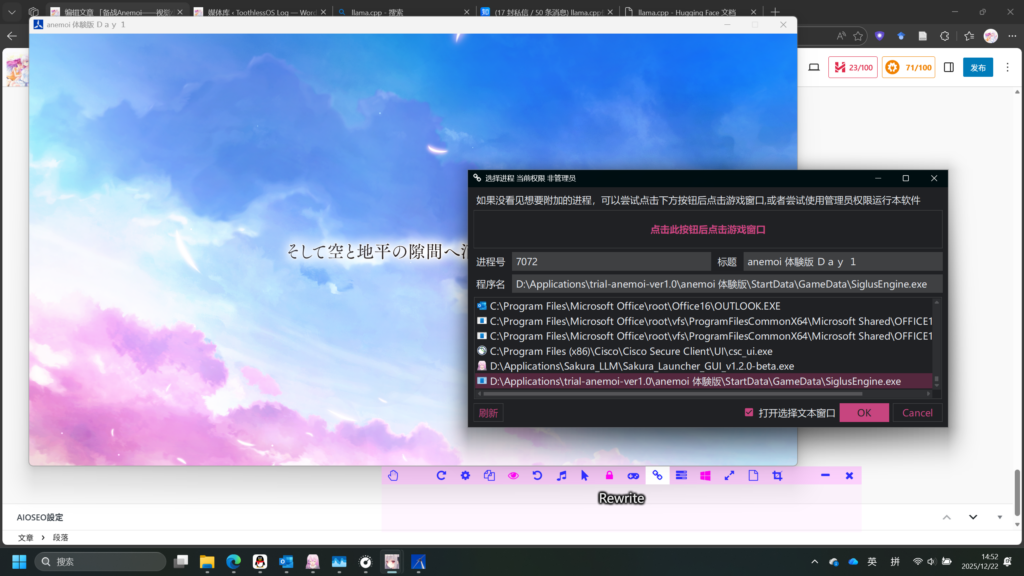Click the music note icon in toolbar
Screen dimensions: 1024x576
(x=561, y=476)
